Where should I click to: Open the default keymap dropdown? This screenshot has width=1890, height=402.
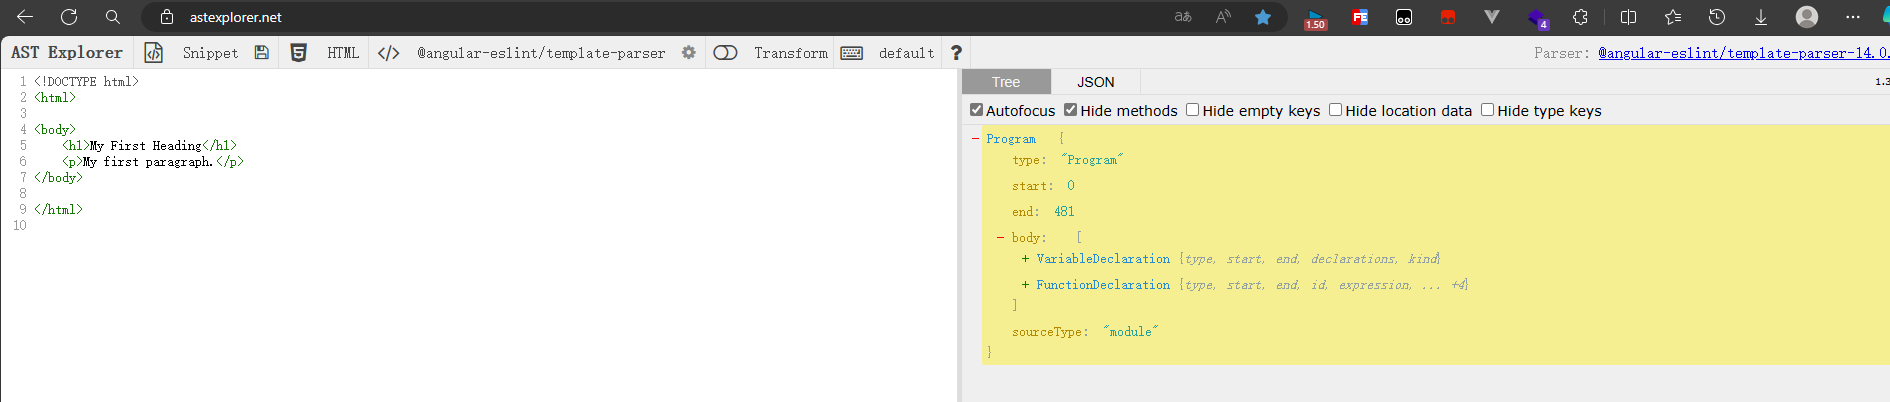[x=906, y=53]
